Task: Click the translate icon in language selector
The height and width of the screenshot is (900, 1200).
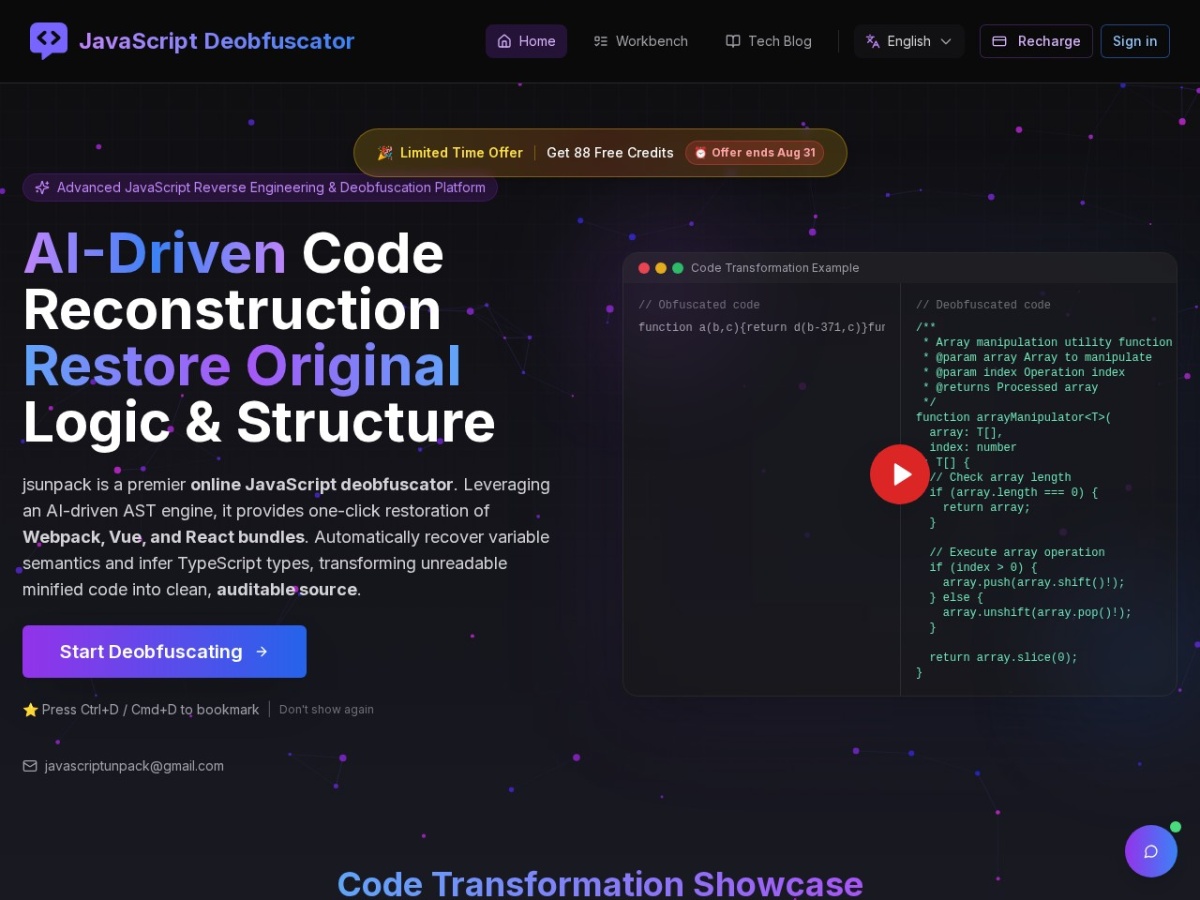Action: point(873,41)
